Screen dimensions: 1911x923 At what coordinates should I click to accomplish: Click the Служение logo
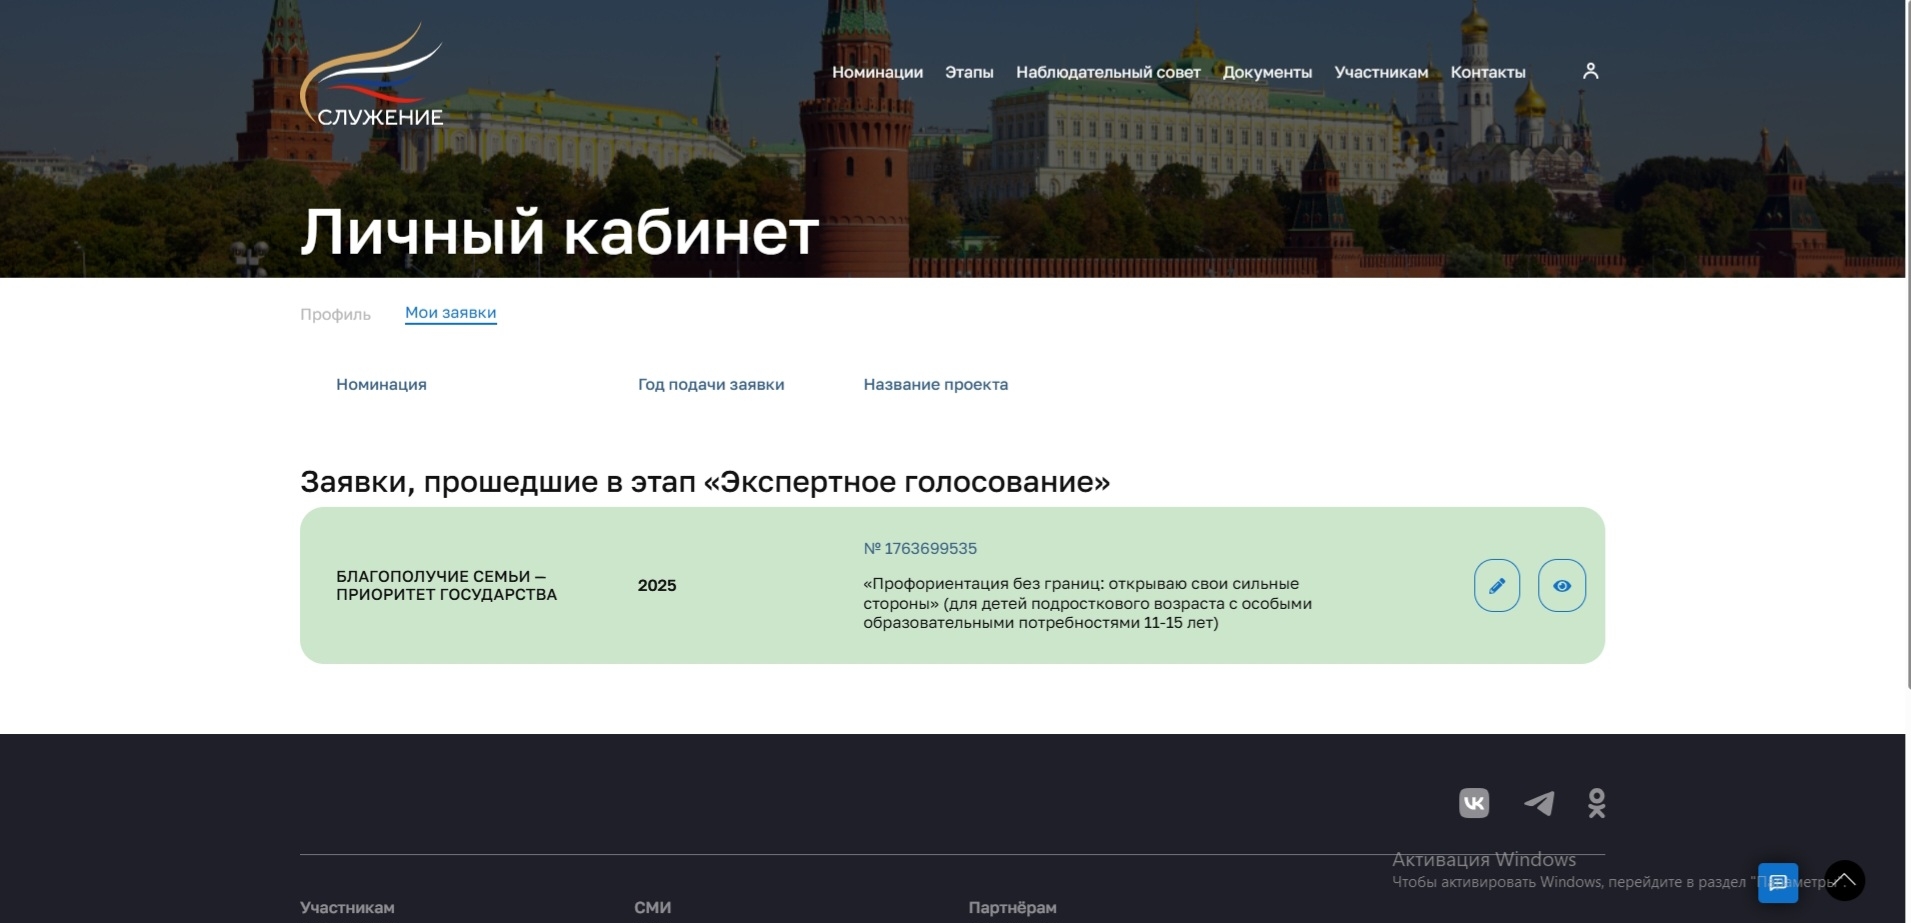click(372, 77)
